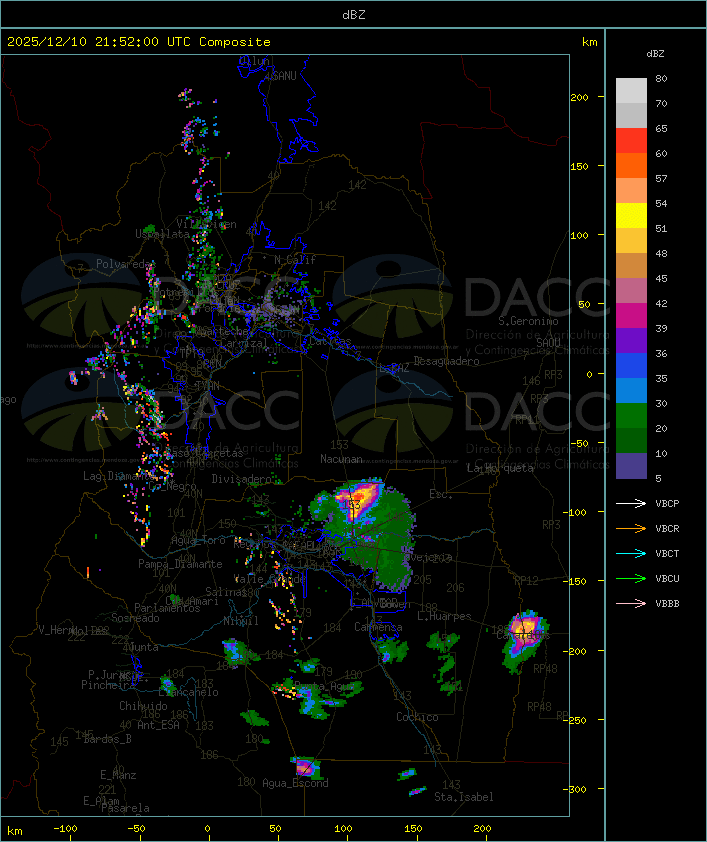Pick the lightest grey swatch at legend top
The height and width of the screenshot is (842, 707).
pos(631,90)
